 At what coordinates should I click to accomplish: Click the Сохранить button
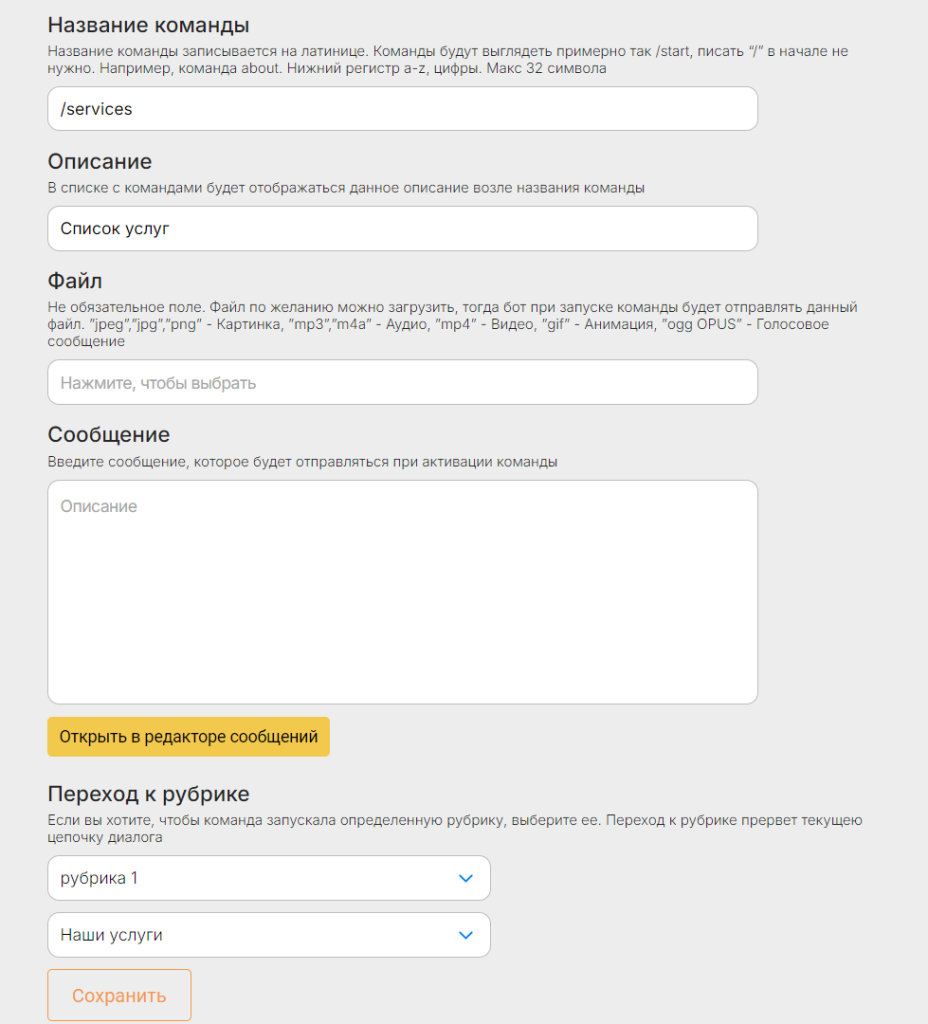[x=120, y=995]
